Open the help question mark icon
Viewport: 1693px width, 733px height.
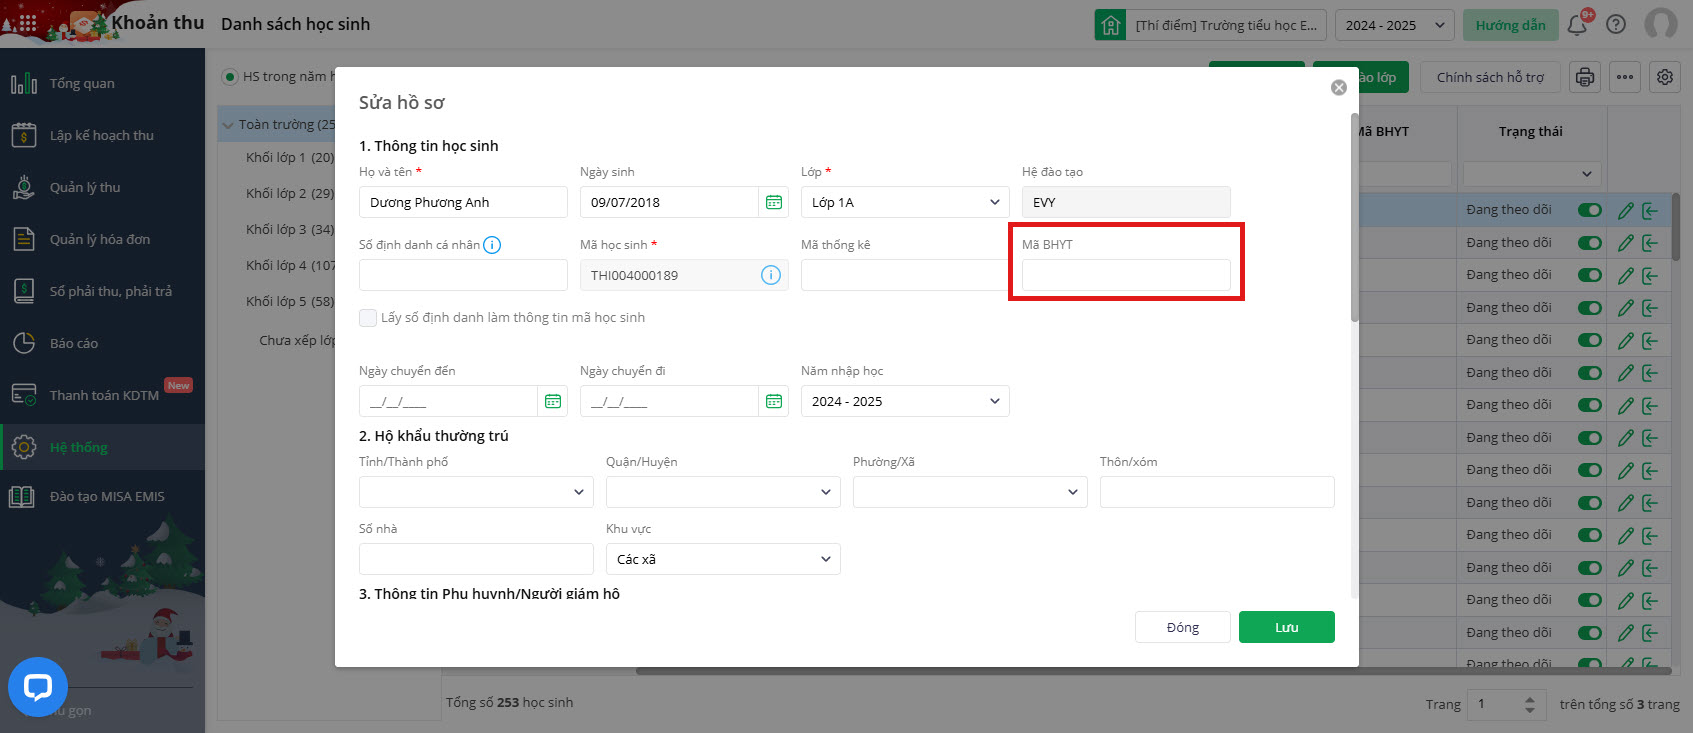pyautogui.click(x=1616, y=25)
